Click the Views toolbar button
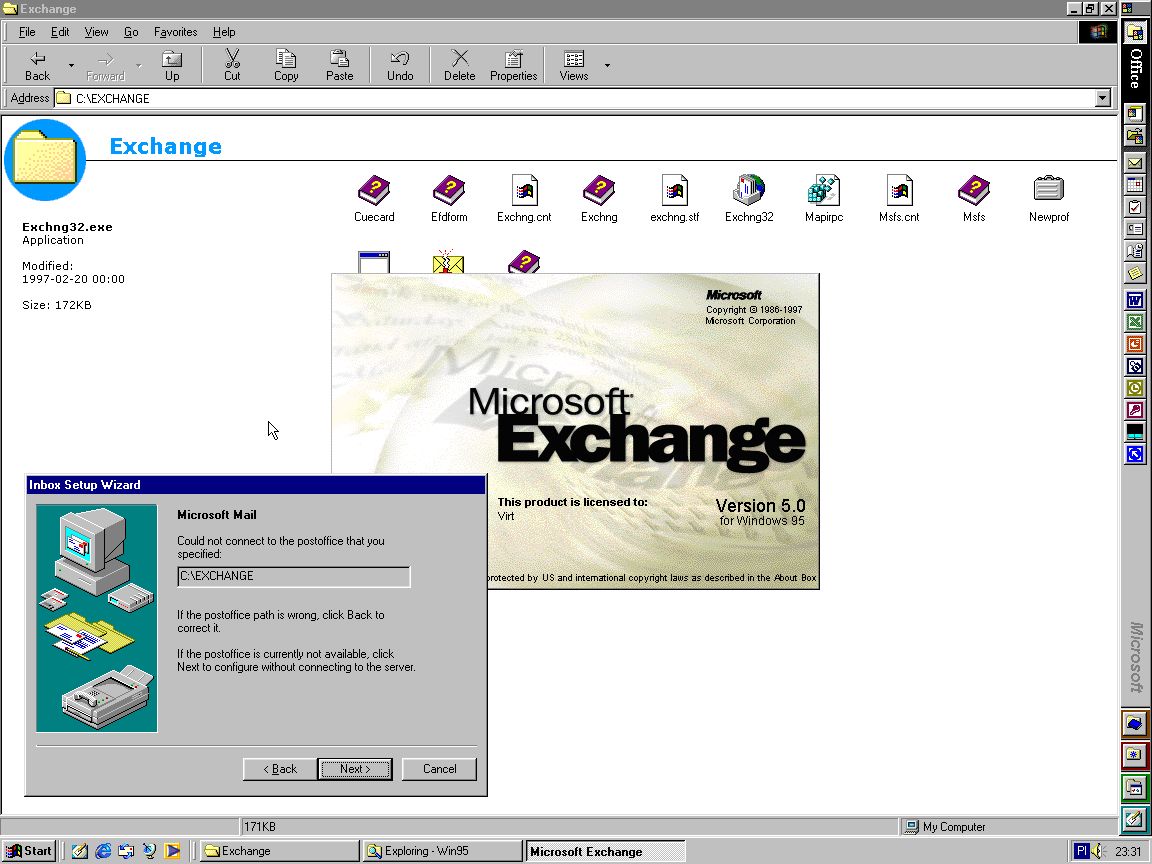1152x864 pixels. click(574, 65)
